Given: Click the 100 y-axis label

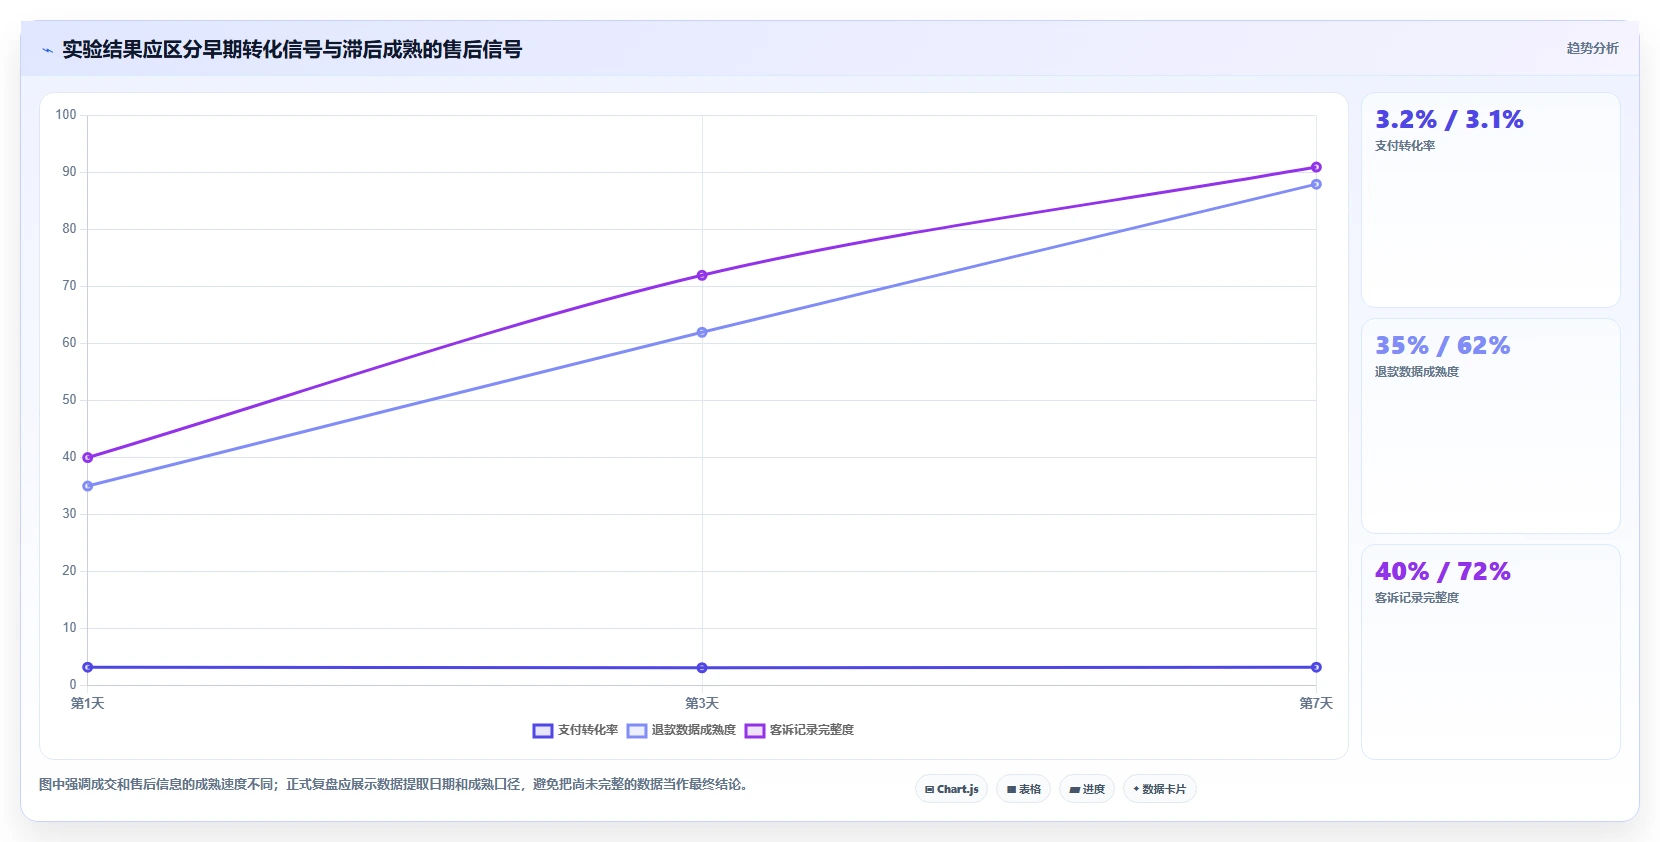Looking at the screenshot, I should pos(66,115).
